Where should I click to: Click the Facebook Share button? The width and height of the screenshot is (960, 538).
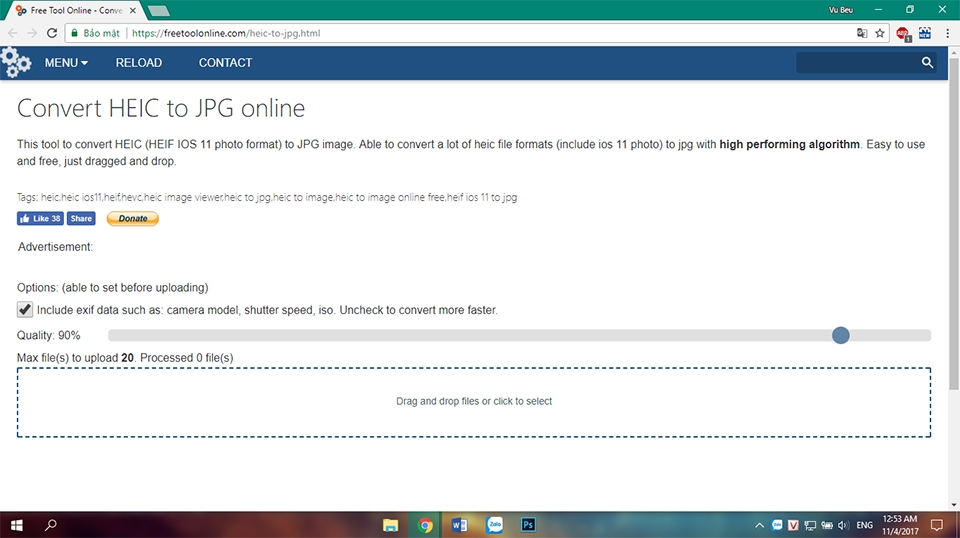(81, 219)
